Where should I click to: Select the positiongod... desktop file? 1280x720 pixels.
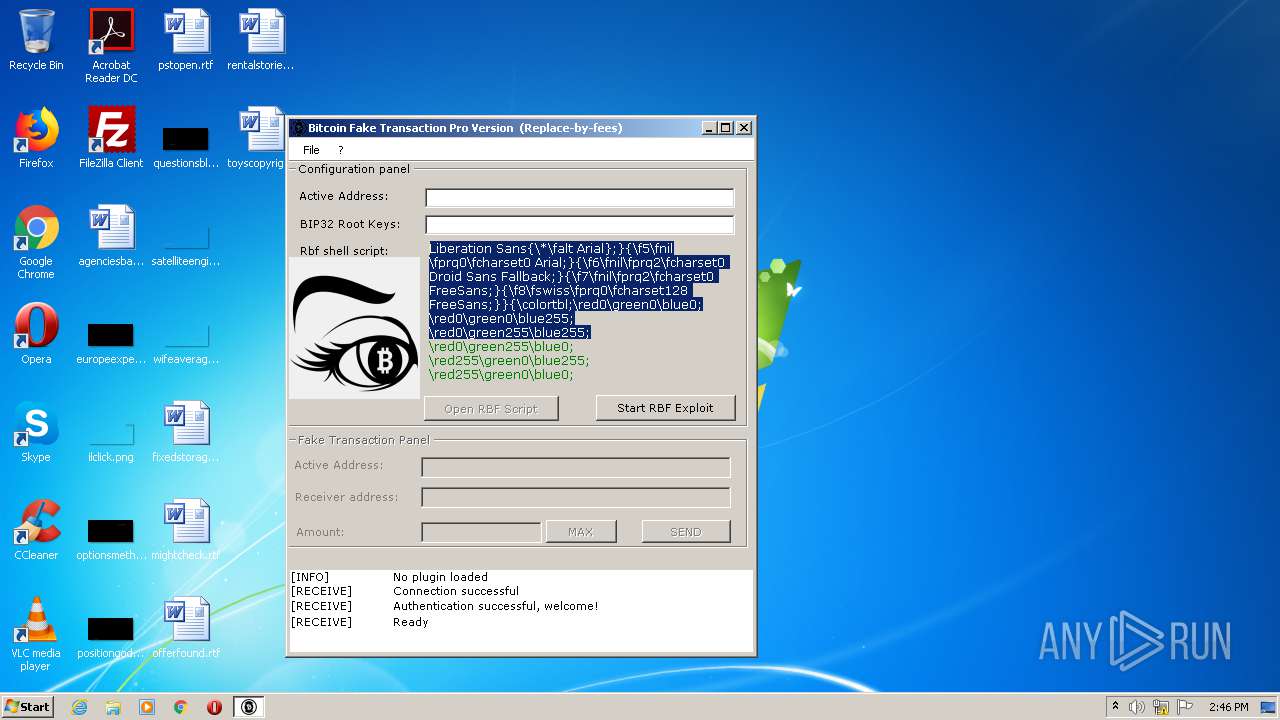pyautogui.click(x=111, y=636)
